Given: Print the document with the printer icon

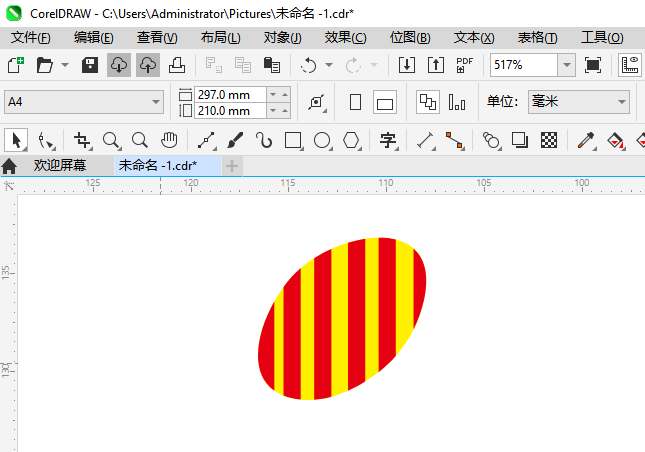Looking at the screenshot, I should point(177,65).
